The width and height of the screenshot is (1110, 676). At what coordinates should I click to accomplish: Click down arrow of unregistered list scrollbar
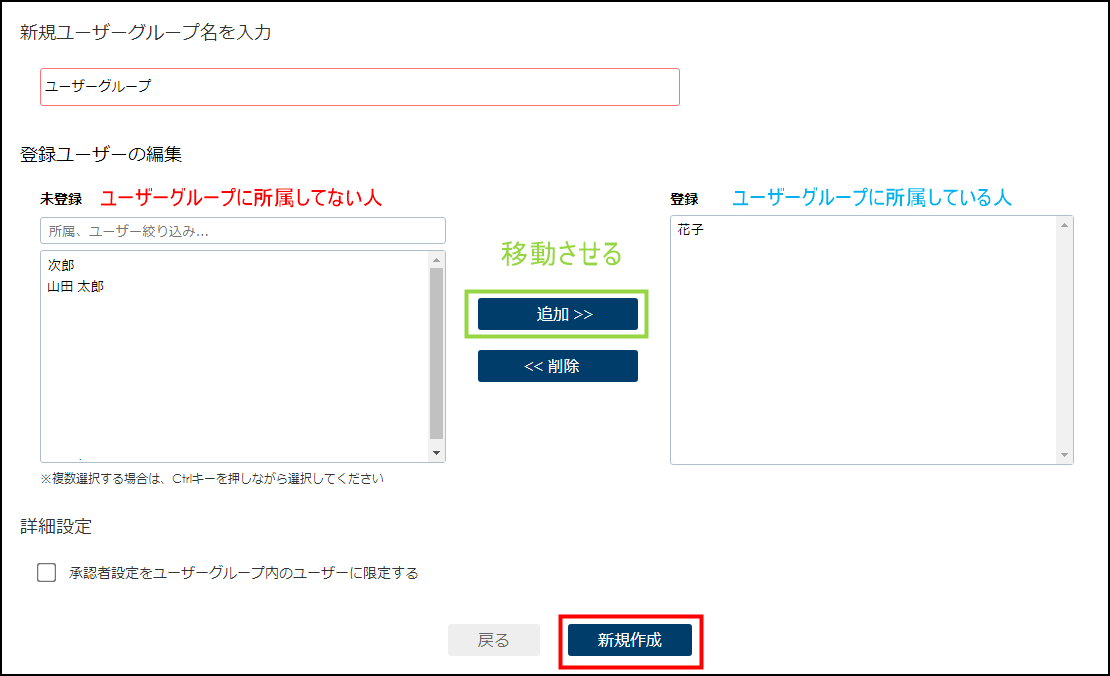[x=436, y=453]
